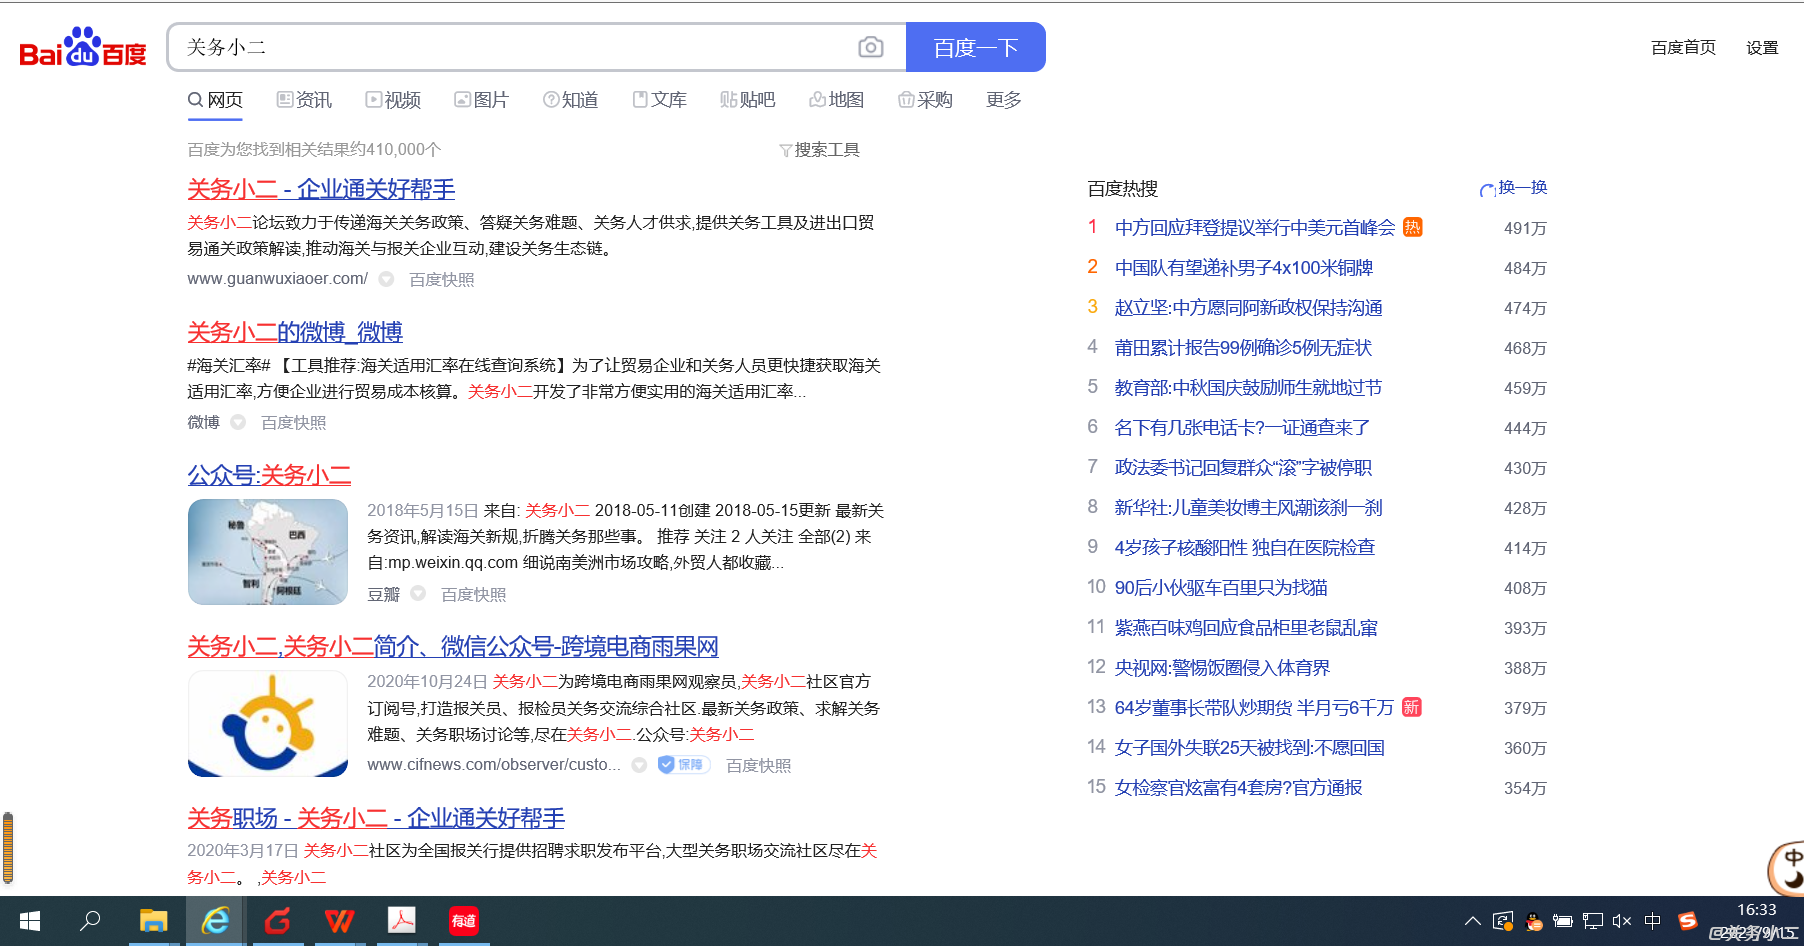Image resolution: width=1804 pixels, height=946 pixels.
Task: Open the PDF reader on taskbar
Action: click(402, 921)
